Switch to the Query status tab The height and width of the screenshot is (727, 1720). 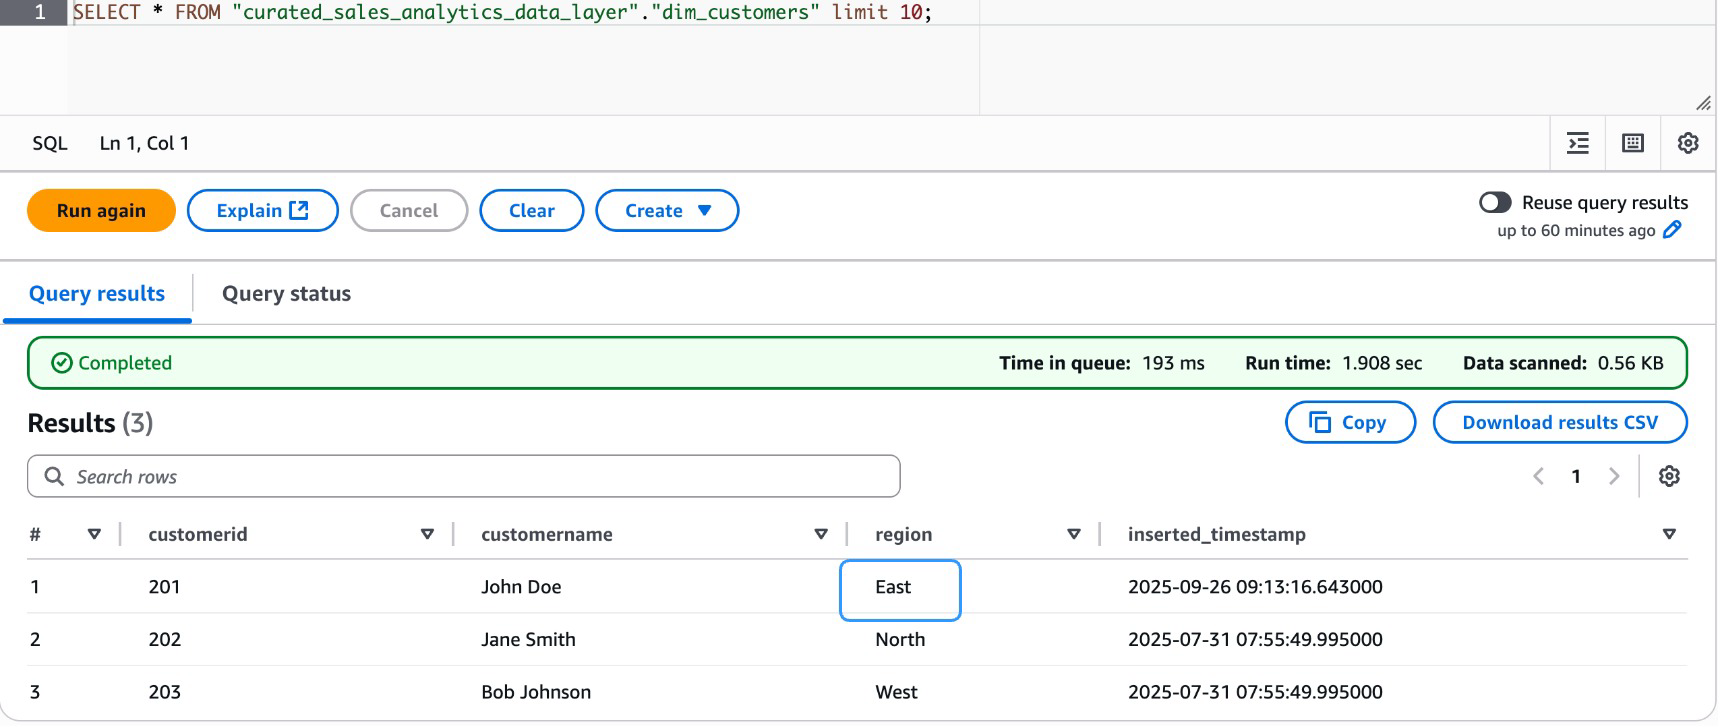[286, 294]
